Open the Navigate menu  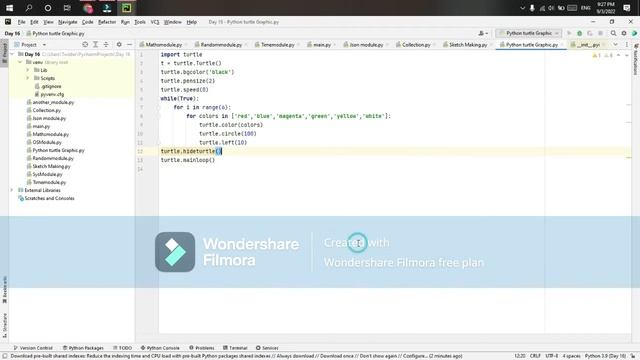[67, 22]
